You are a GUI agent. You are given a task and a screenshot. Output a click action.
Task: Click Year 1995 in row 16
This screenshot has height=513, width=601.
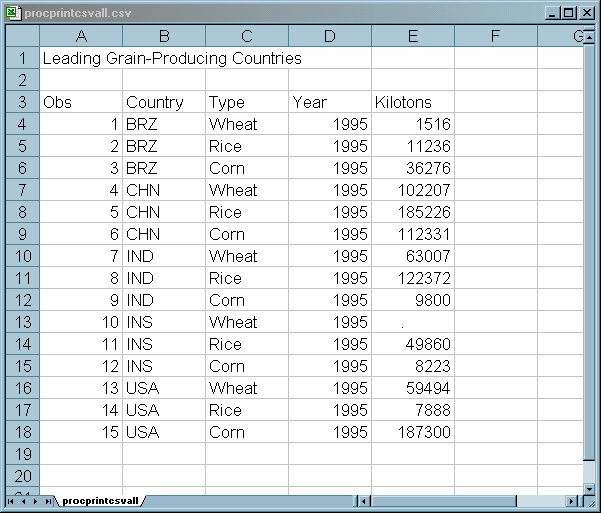pyautogui.click(x=330, y=388)
